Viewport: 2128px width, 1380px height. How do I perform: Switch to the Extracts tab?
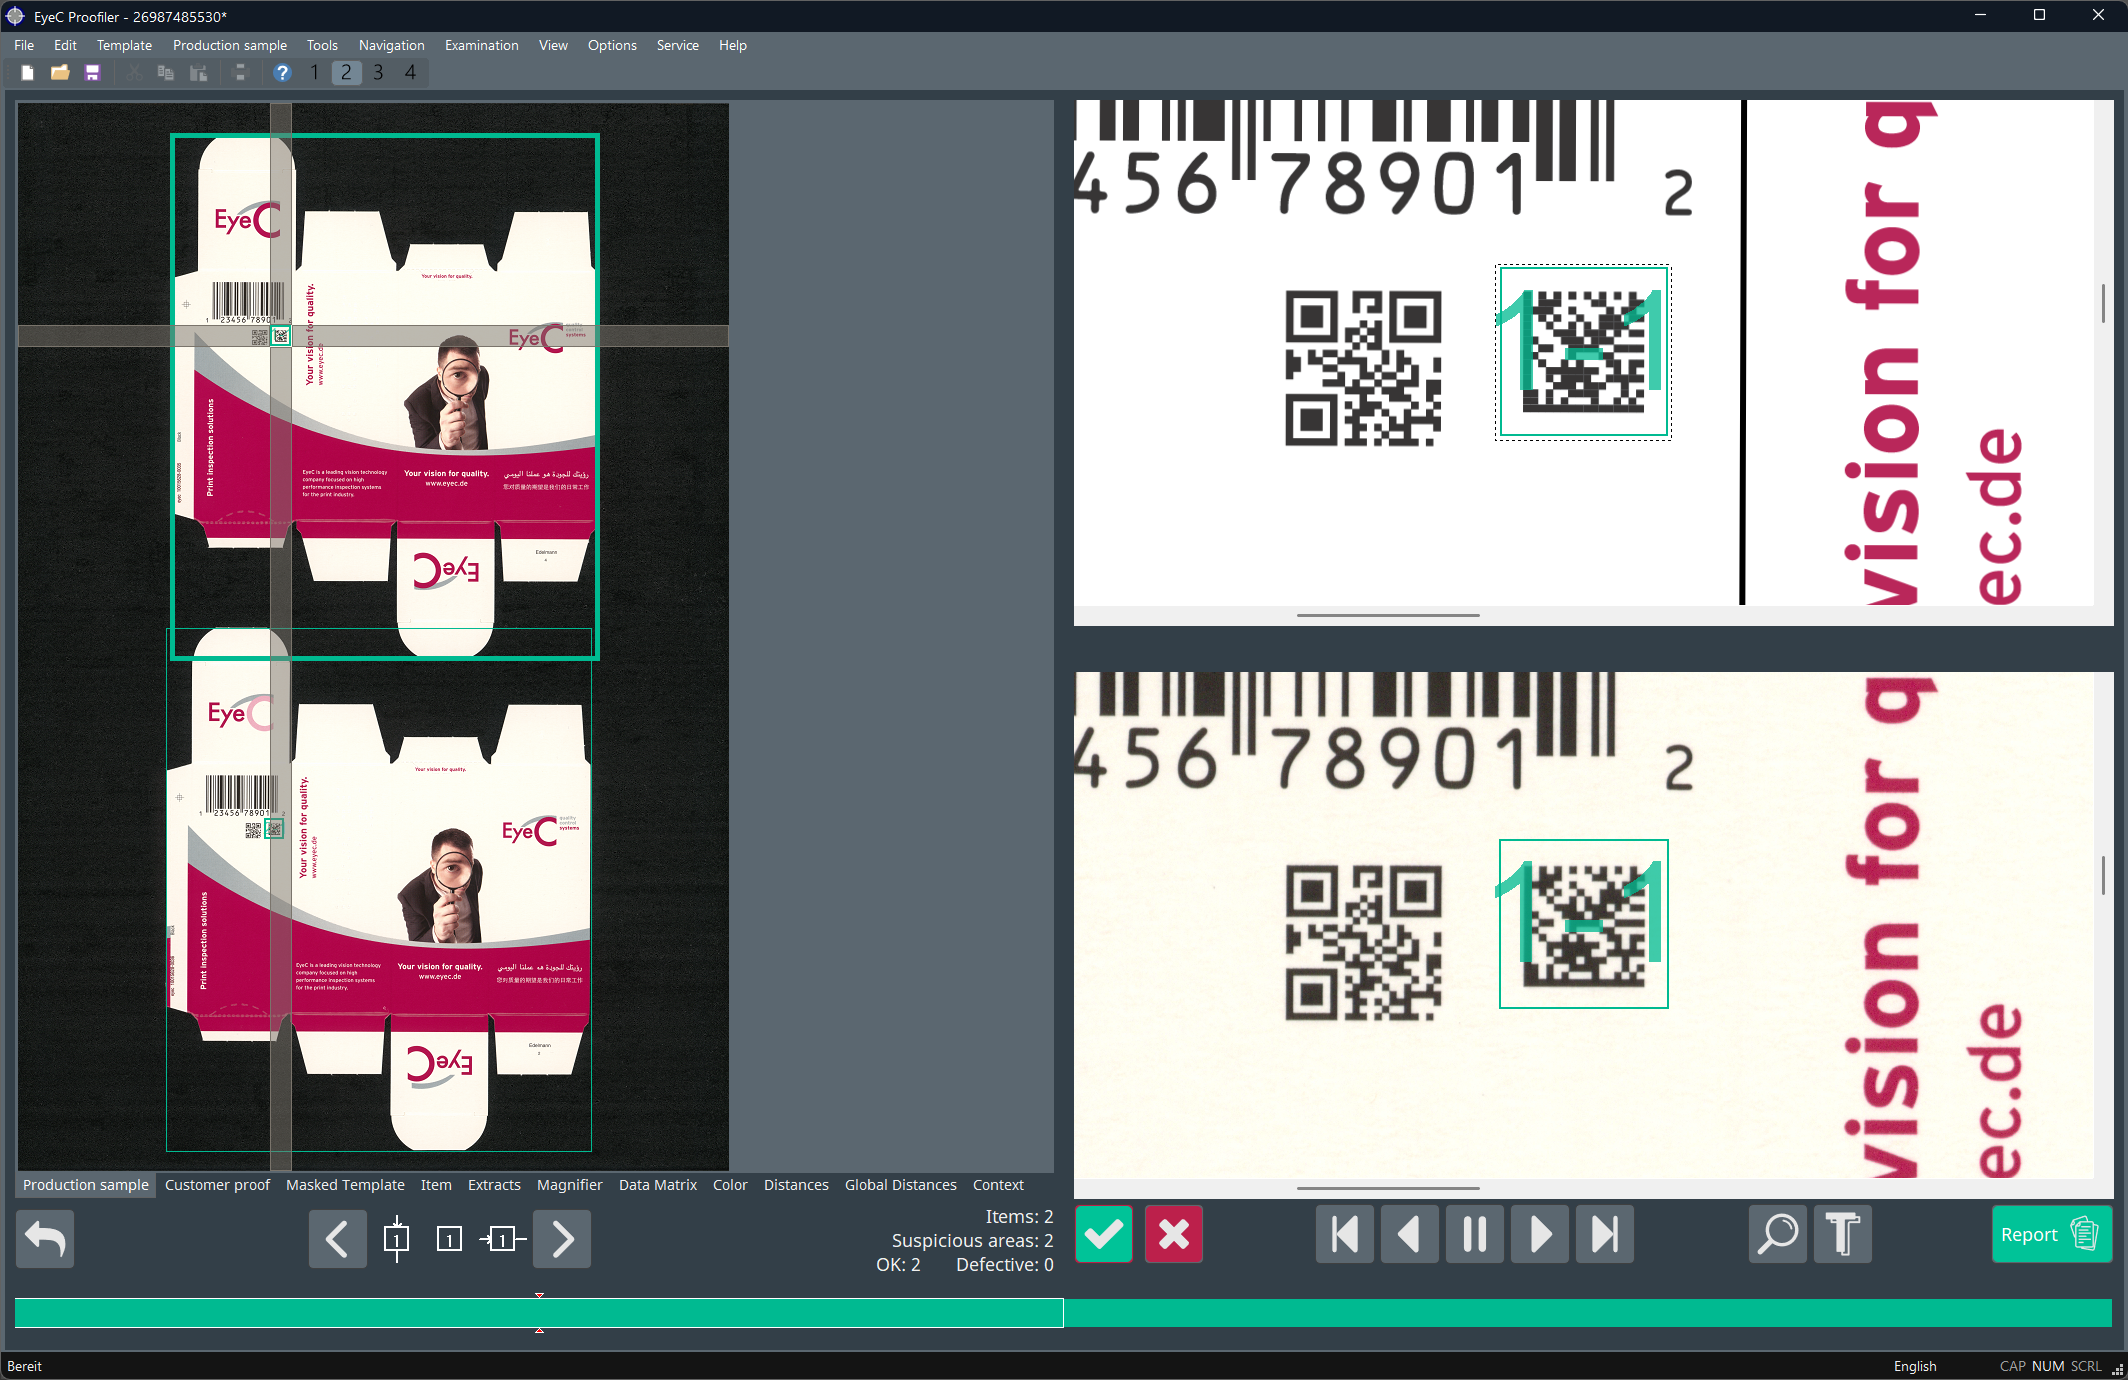click(494, 1185)
